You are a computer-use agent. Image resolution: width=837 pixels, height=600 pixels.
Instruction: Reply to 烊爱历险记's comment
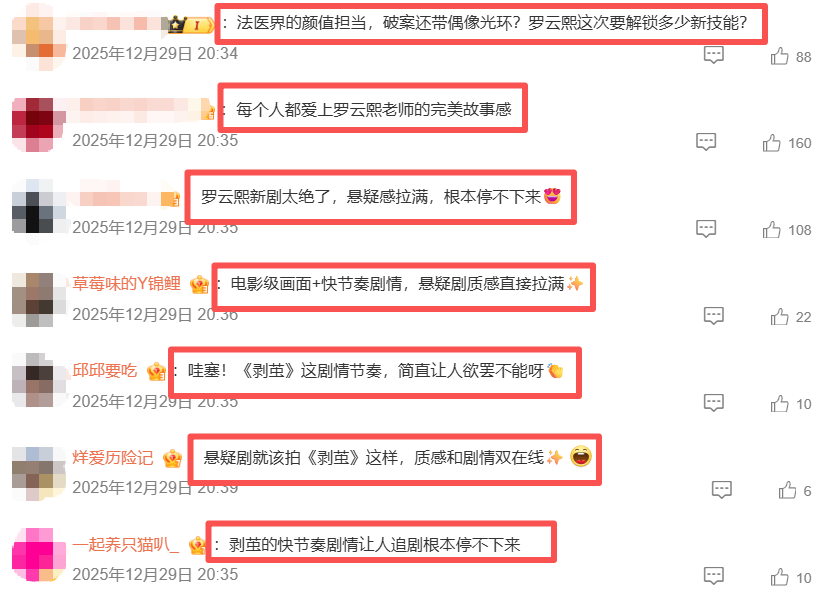(722, 490)
